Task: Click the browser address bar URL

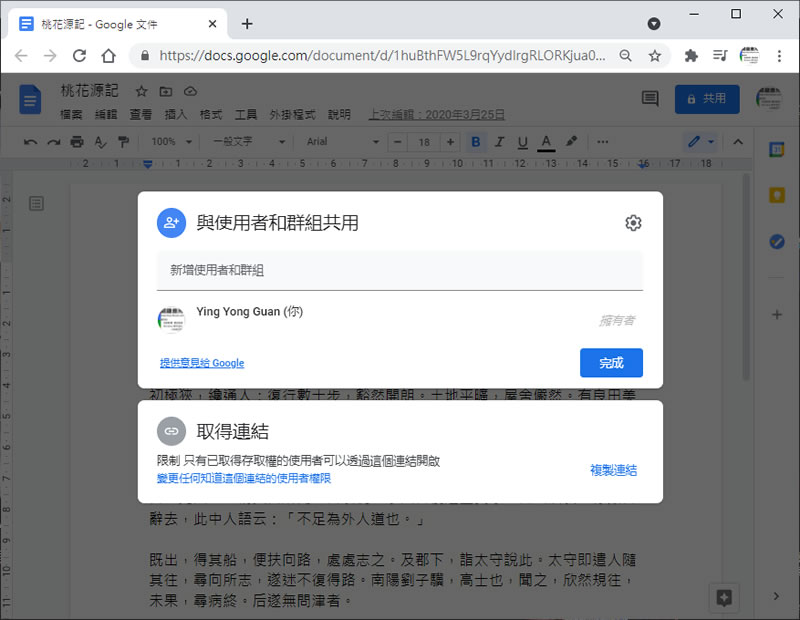Action: (x=382, y=56)
